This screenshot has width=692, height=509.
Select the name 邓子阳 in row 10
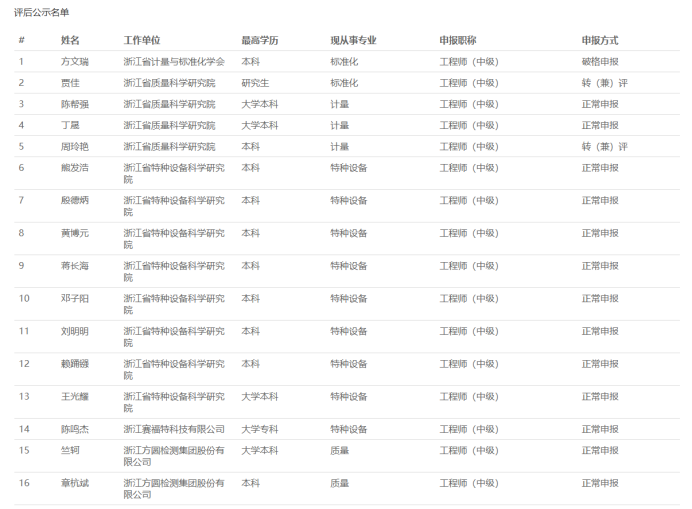coord(74,299)
